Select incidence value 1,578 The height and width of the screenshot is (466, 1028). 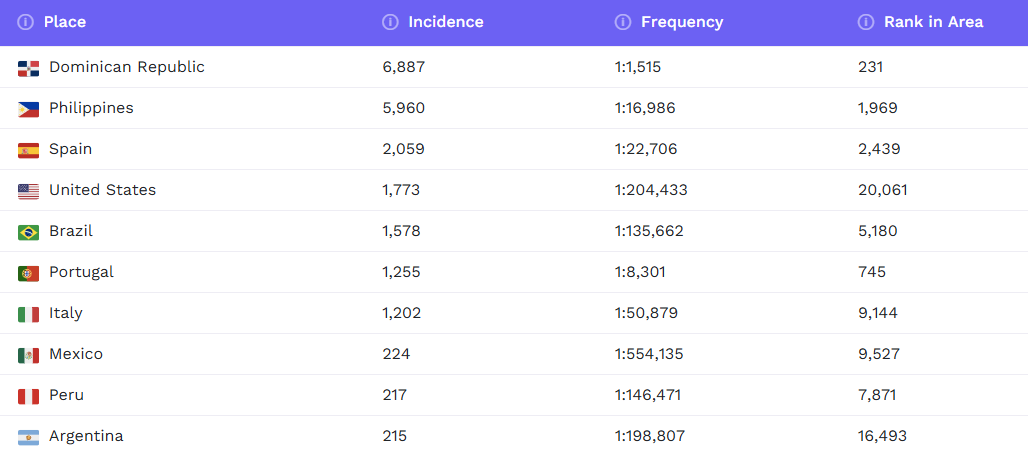pyautogui.click(x=401, y=231)
